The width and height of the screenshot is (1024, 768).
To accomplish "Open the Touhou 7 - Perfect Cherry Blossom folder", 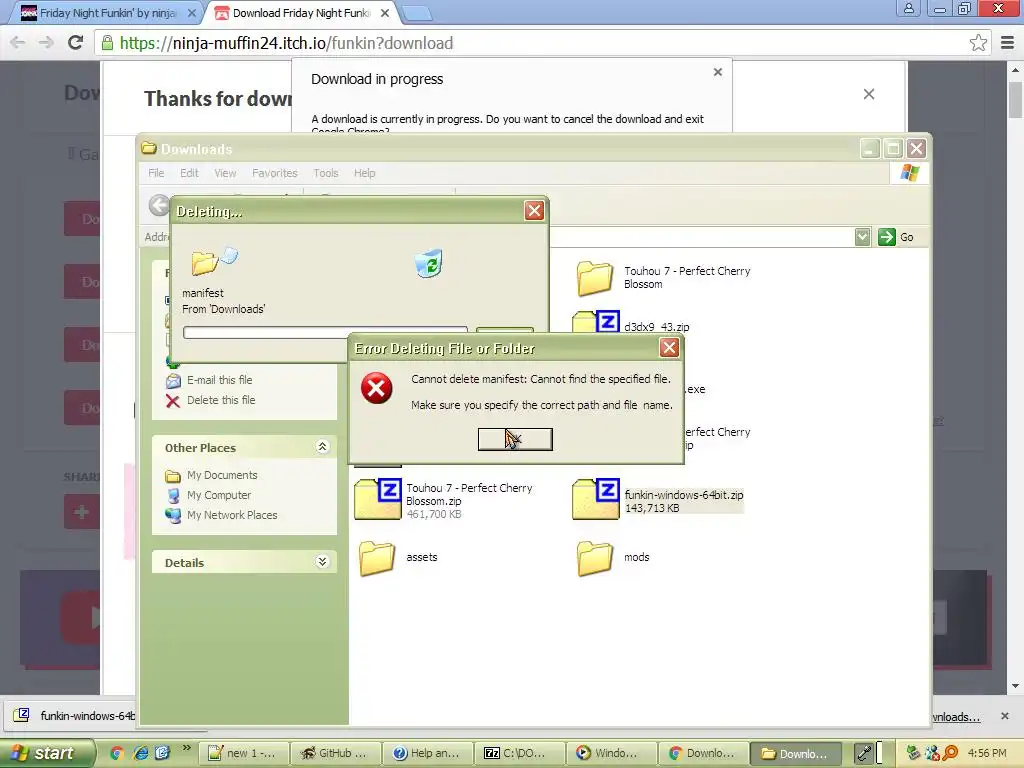I will (x=594, y=278).
